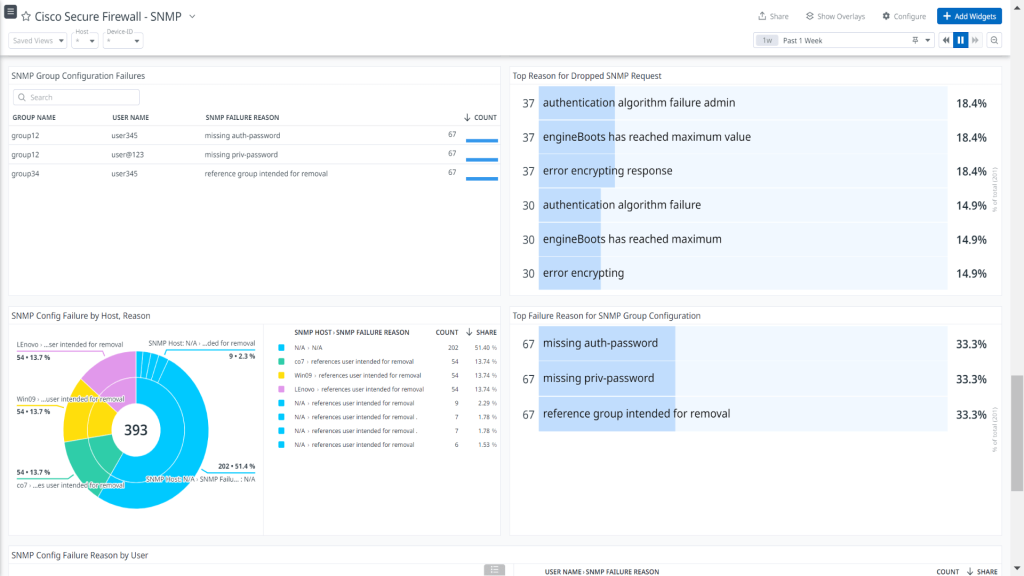The width and height of the screenshot is (1024, 576).
Task: Click the Add Widgets button
Action: click(969, 16)
